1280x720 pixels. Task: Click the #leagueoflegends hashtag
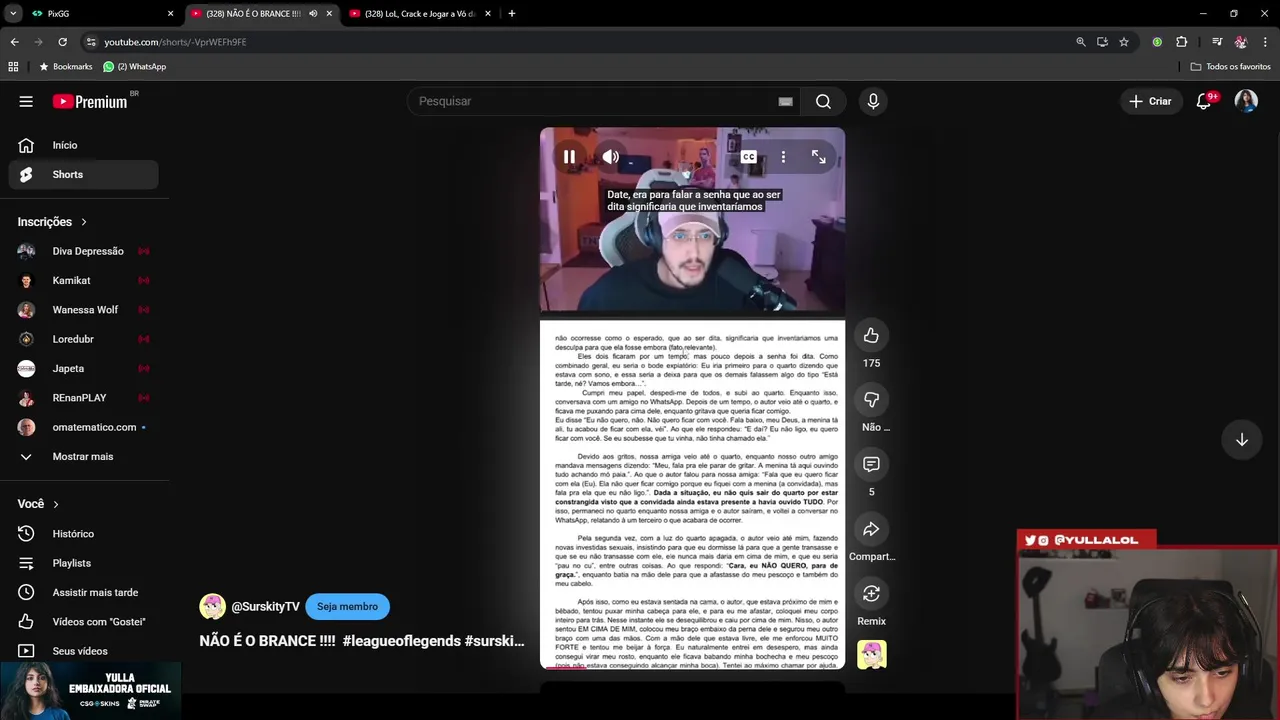(x=401, y=641)
